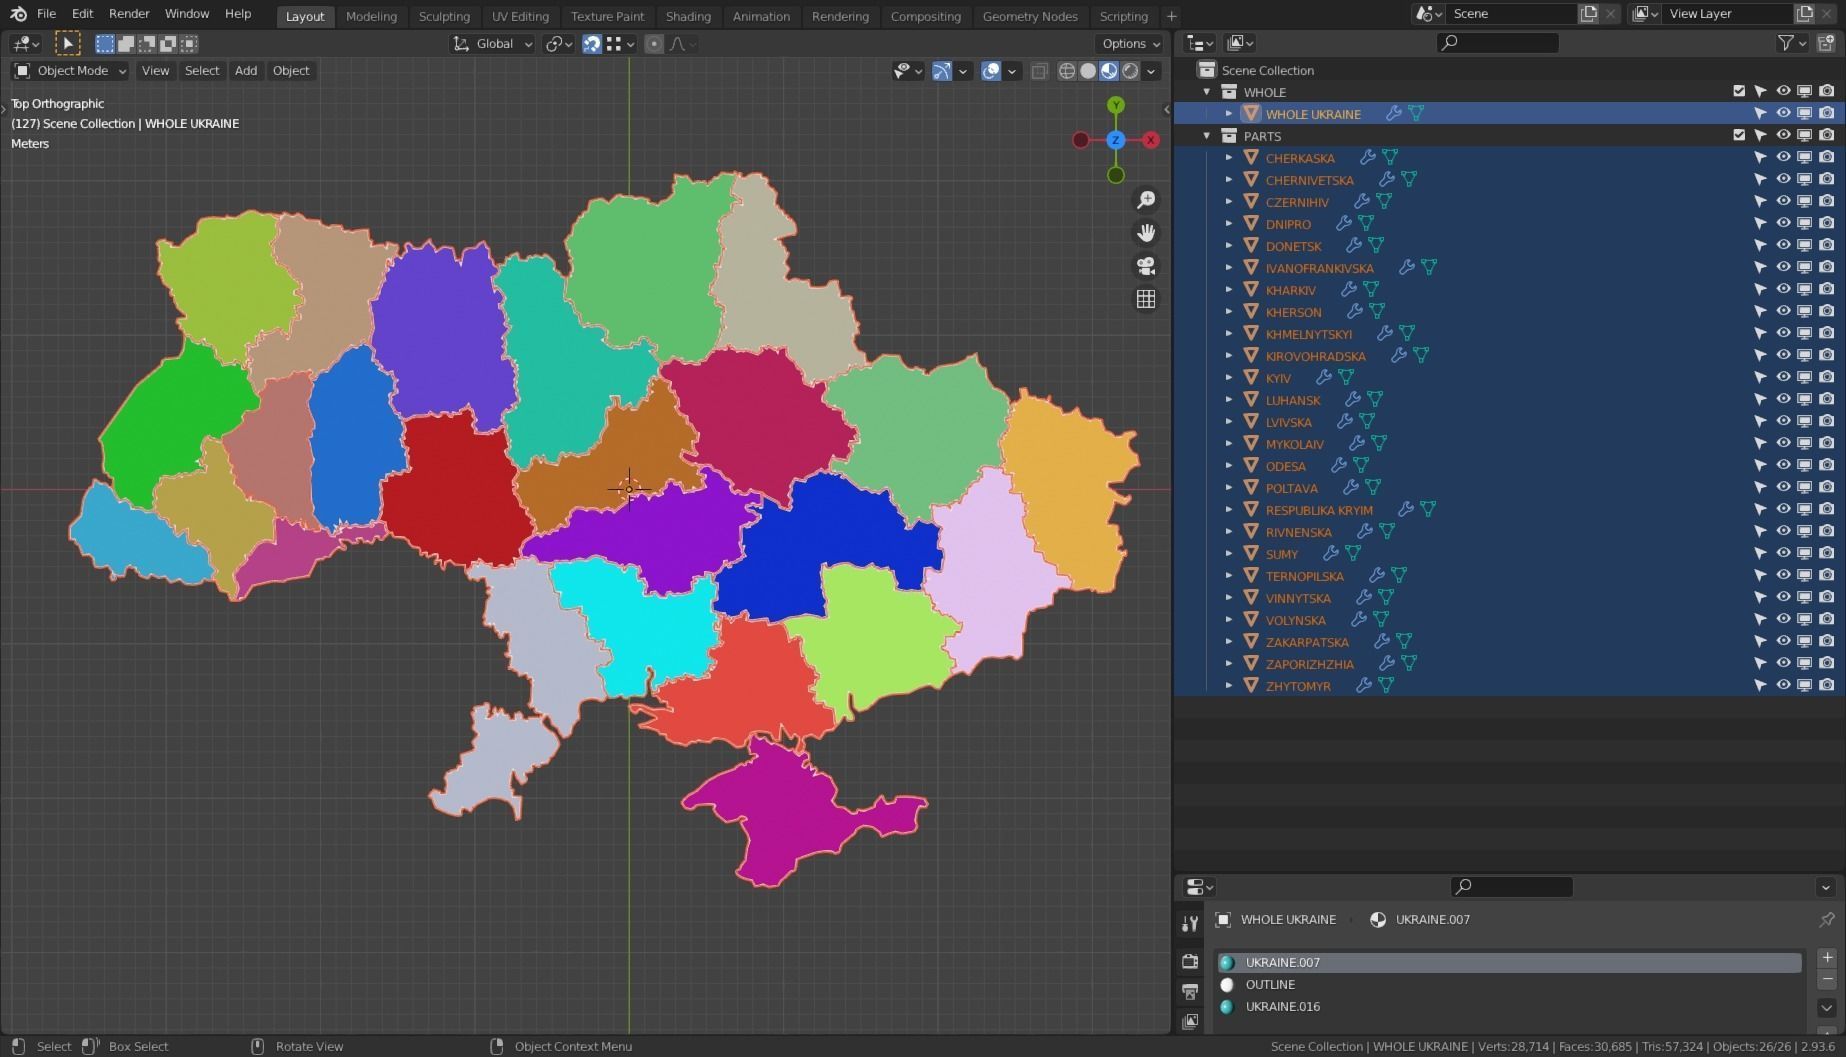Switch to wireframe shading mode
The height and width of the screenshot is (1057, 1846).
pyautogui.click(x=1067, y=71)
